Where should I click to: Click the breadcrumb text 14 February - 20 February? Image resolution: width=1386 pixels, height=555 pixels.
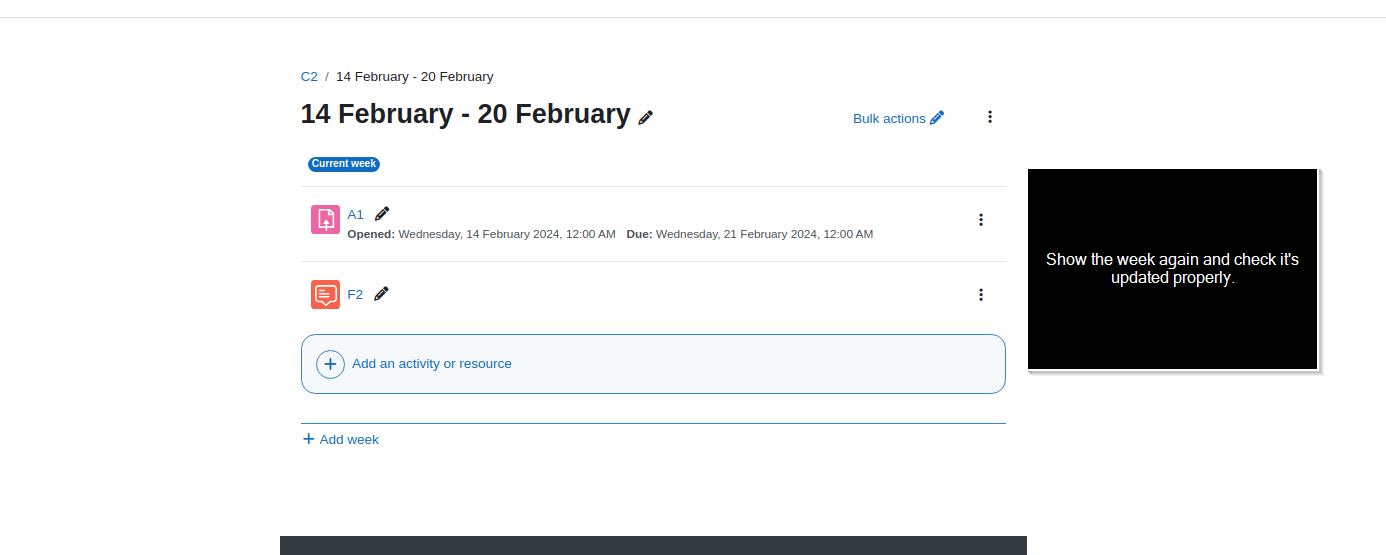pyautogui.click(x=415, y=76)
